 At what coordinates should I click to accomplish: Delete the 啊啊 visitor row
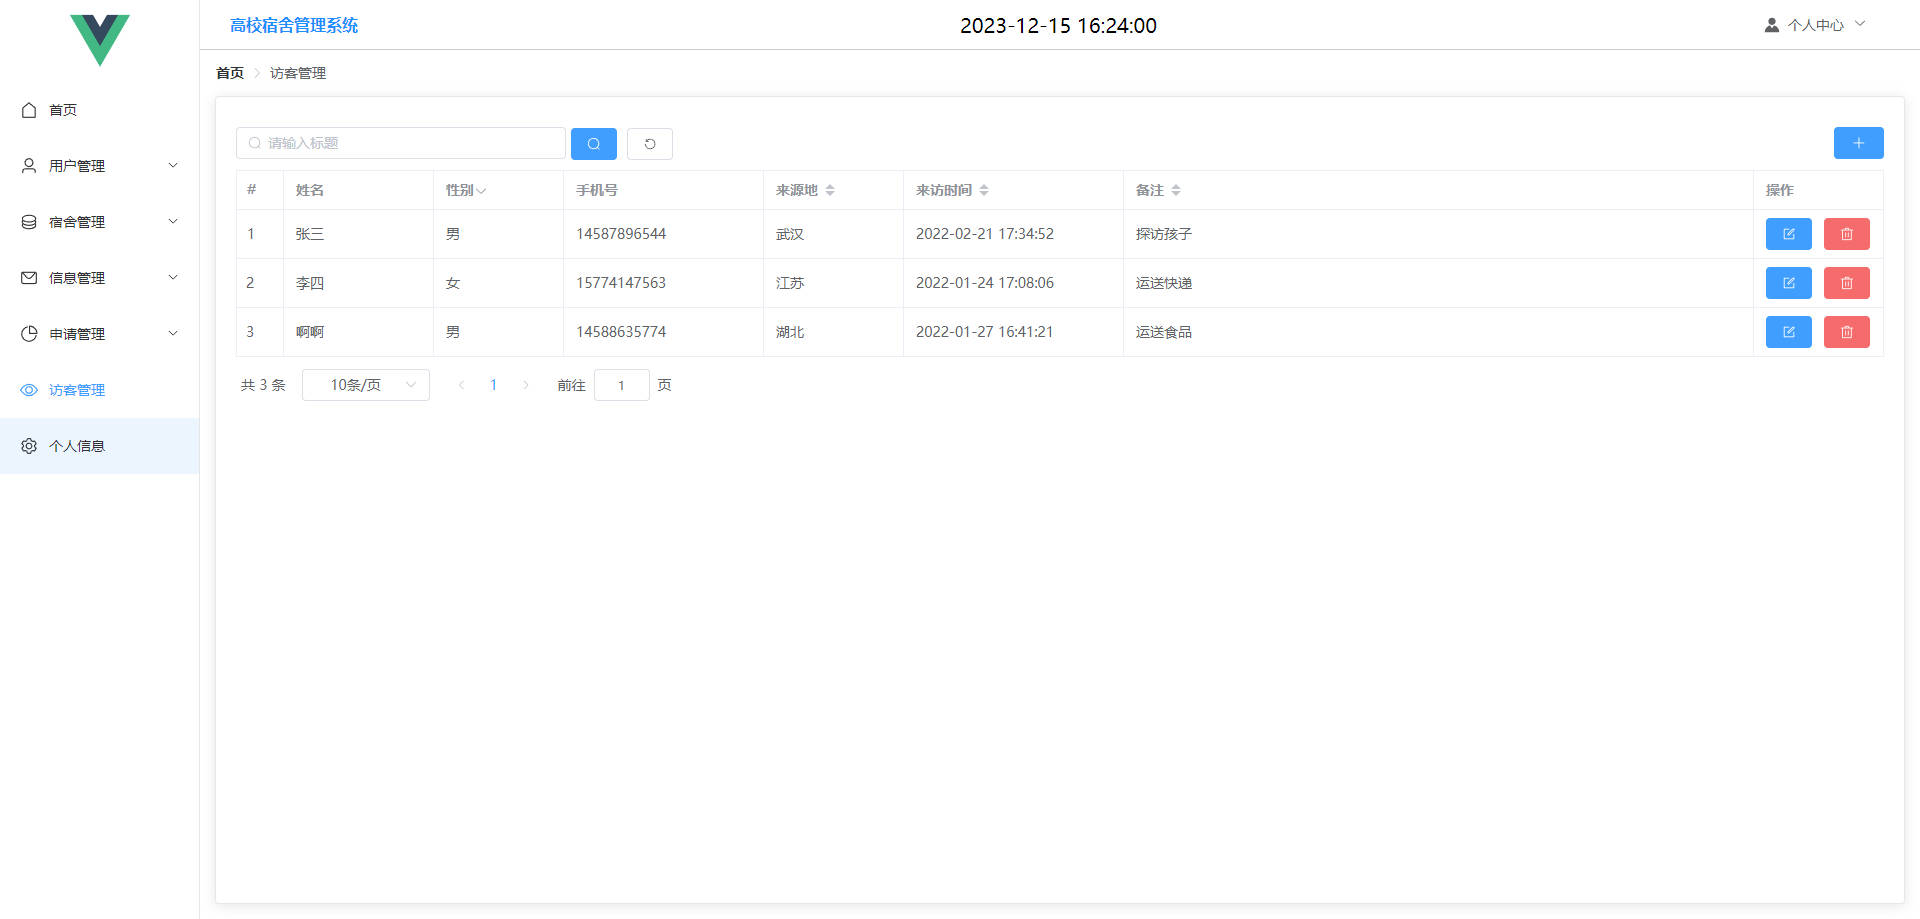[x=1847, y=332]
